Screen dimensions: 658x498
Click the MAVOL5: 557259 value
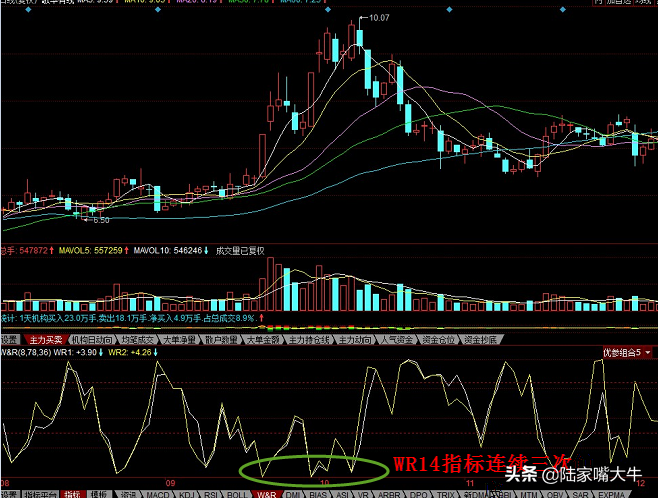[93, 250]
